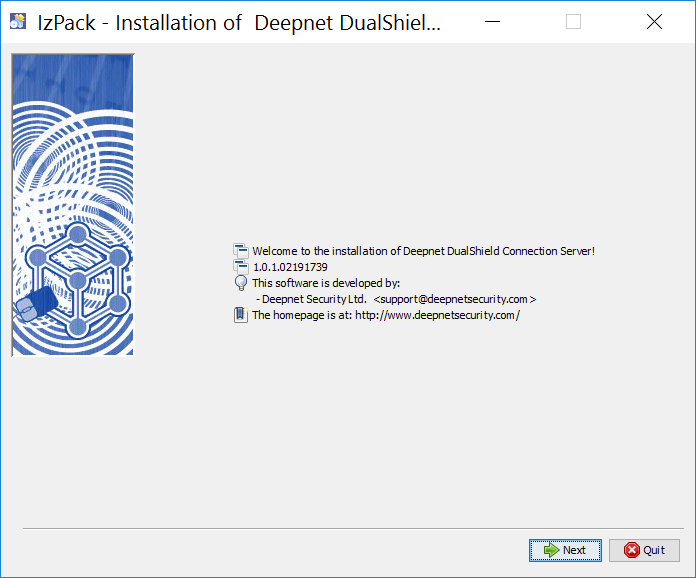Click the Deepnet Security Ltd. developer name
The height and width of the screenshot is (578, 696).
tap(312, 299)
